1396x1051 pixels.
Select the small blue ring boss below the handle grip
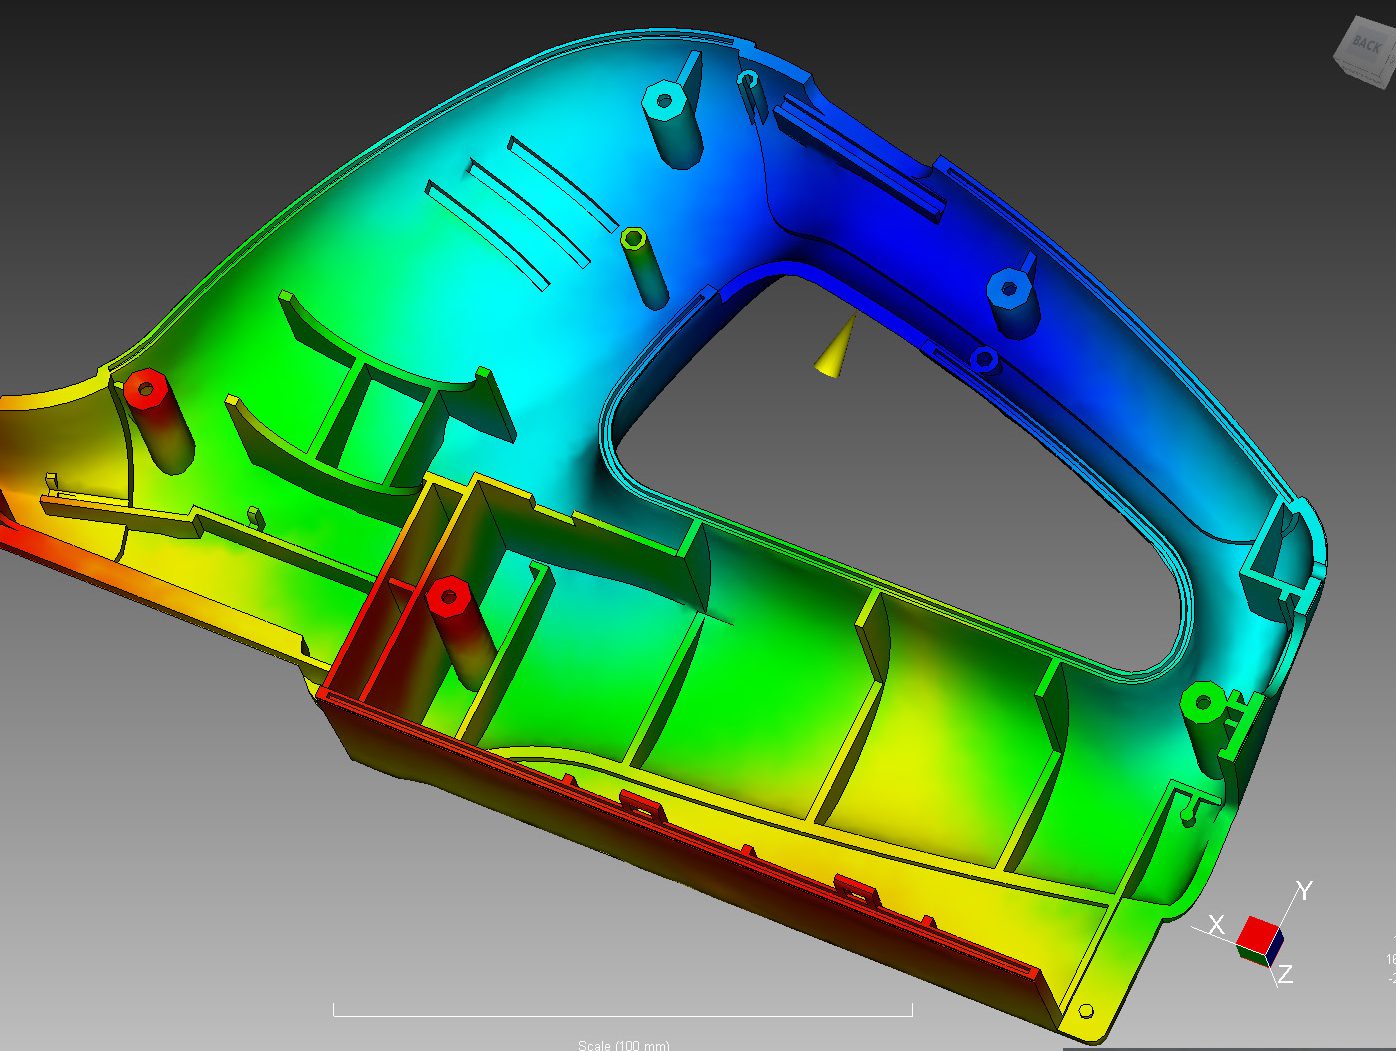pos(984,358)
